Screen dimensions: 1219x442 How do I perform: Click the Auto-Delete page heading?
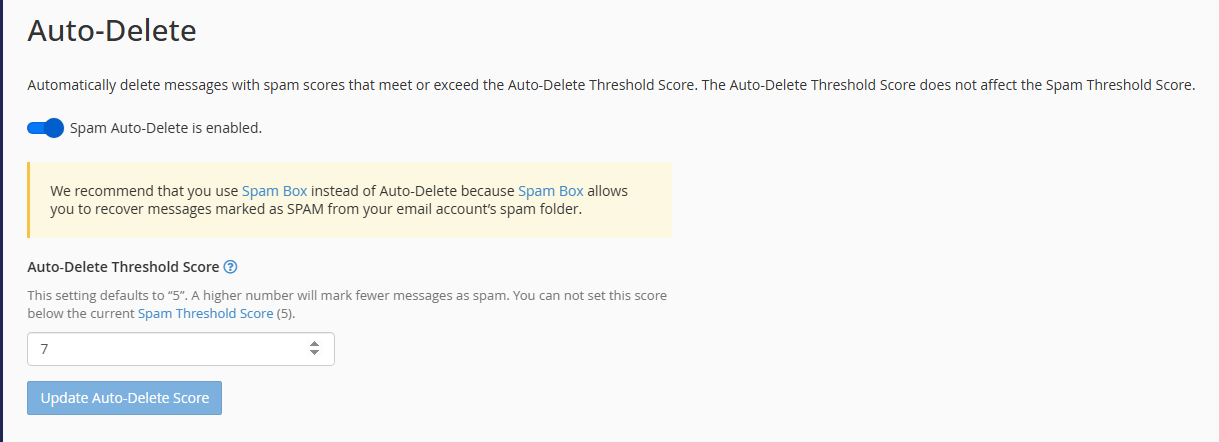tap(112, 31)
